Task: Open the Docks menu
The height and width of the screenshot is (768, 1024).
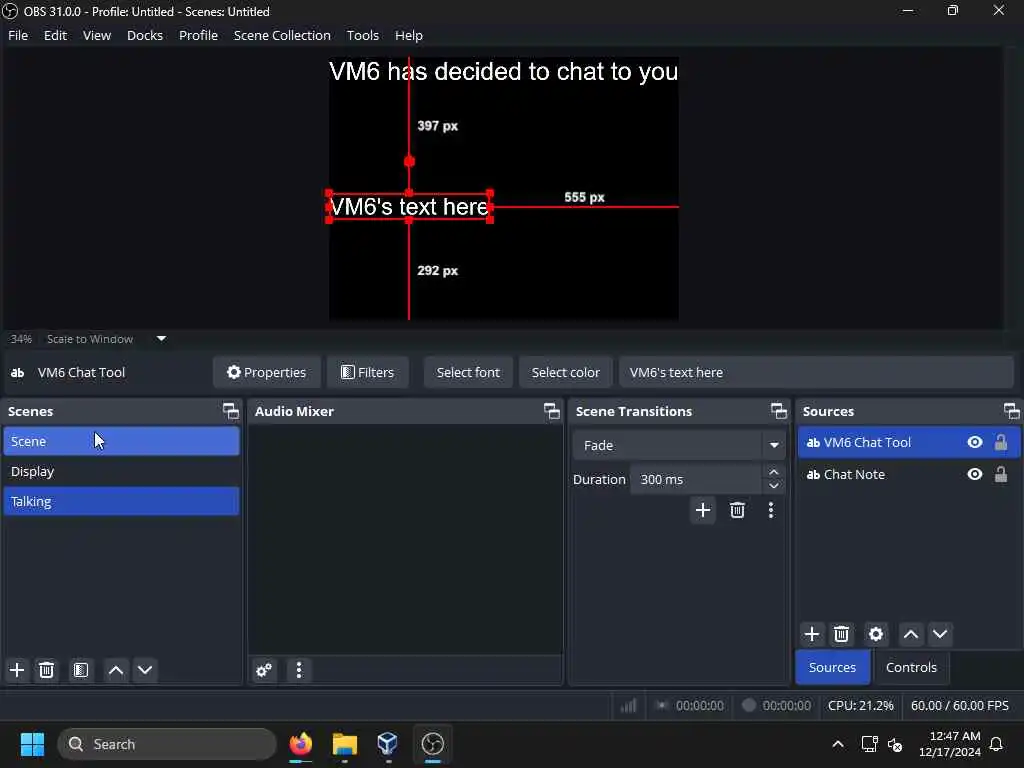Action: 145,35
